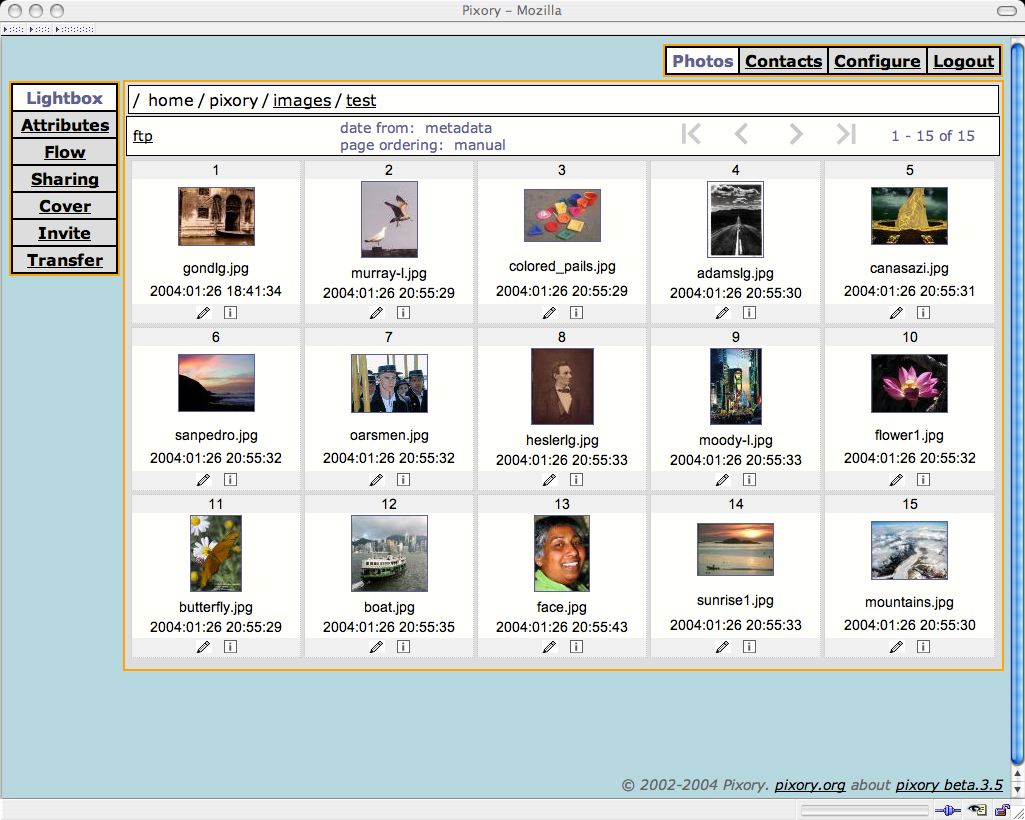This screenshot has height=820, width=1025.
Task: Open the Photos tab
Action: (x=703, y=61)
